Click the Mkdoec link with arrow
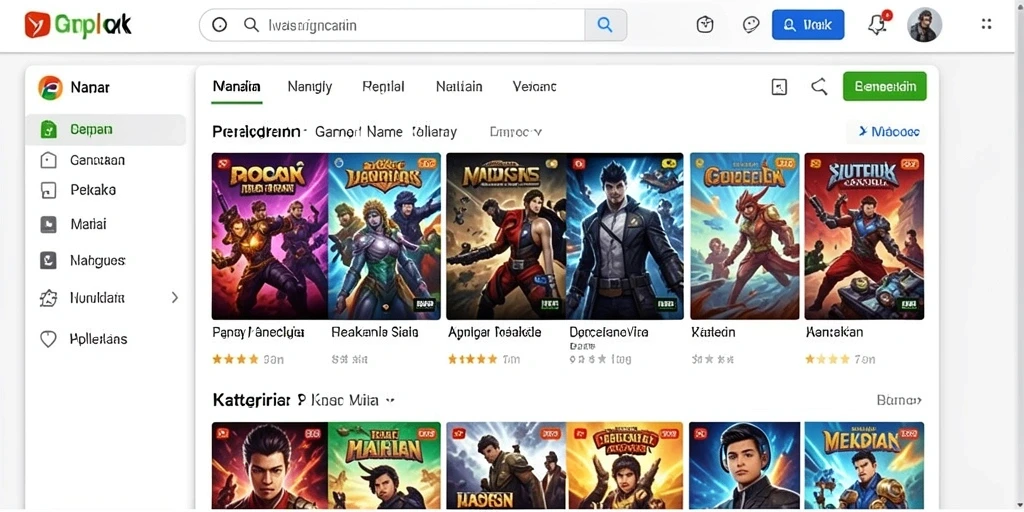Screen dimensions: 1024x512 [x=889, y=132]
